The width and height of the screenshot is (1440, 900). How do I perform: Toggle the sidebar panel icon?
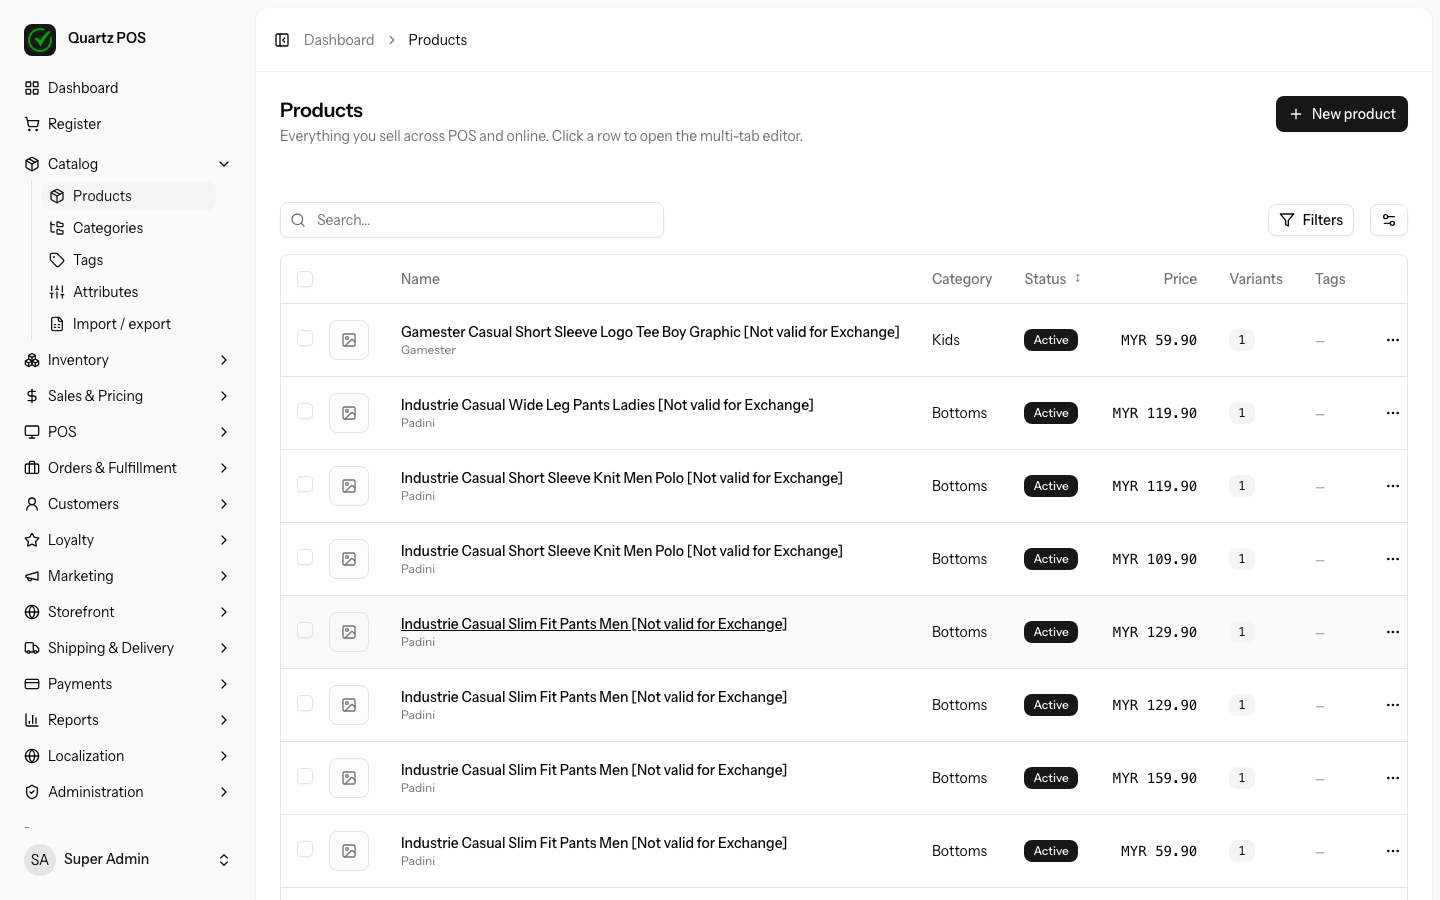pos(282,40)
